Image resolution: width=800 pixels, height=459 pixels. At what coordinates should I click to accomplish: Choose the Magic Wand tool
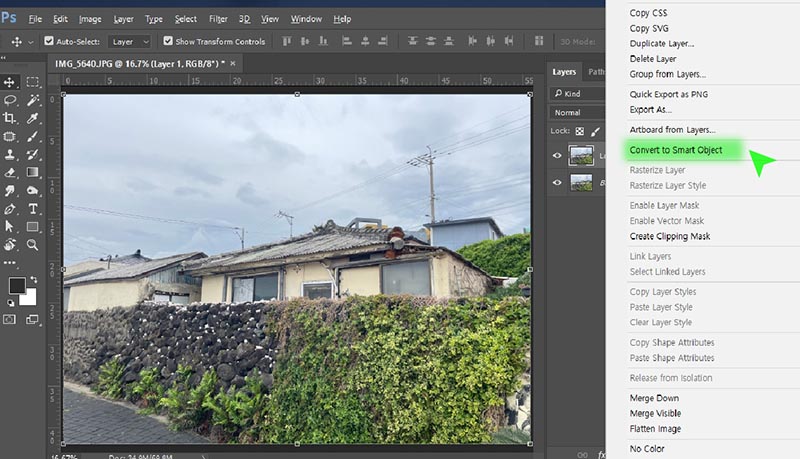click(33, 100)
